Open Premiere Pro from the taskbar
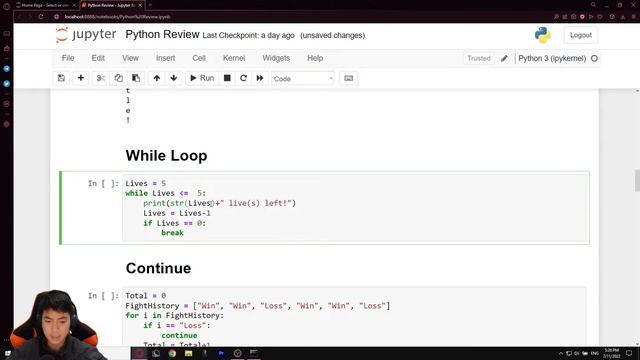640x360 pixels. pos(221,353)
